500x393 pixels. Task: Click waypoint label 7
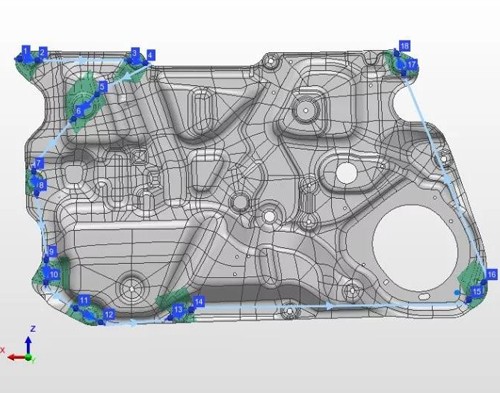tap(39, 163)
